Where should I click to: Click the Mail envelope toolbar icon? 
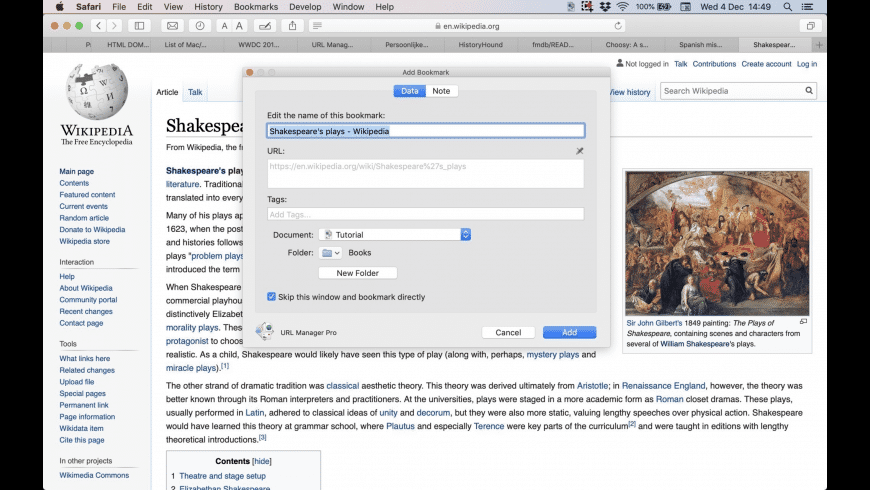173,26
